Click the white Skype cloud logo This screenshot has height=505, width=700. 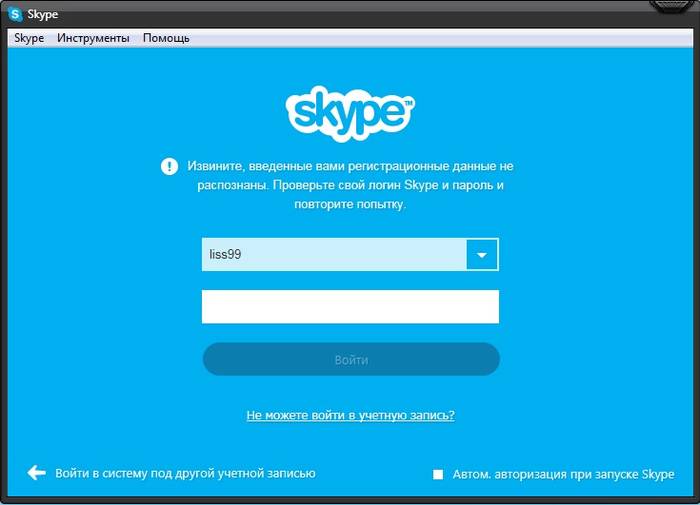pos(350,114)
